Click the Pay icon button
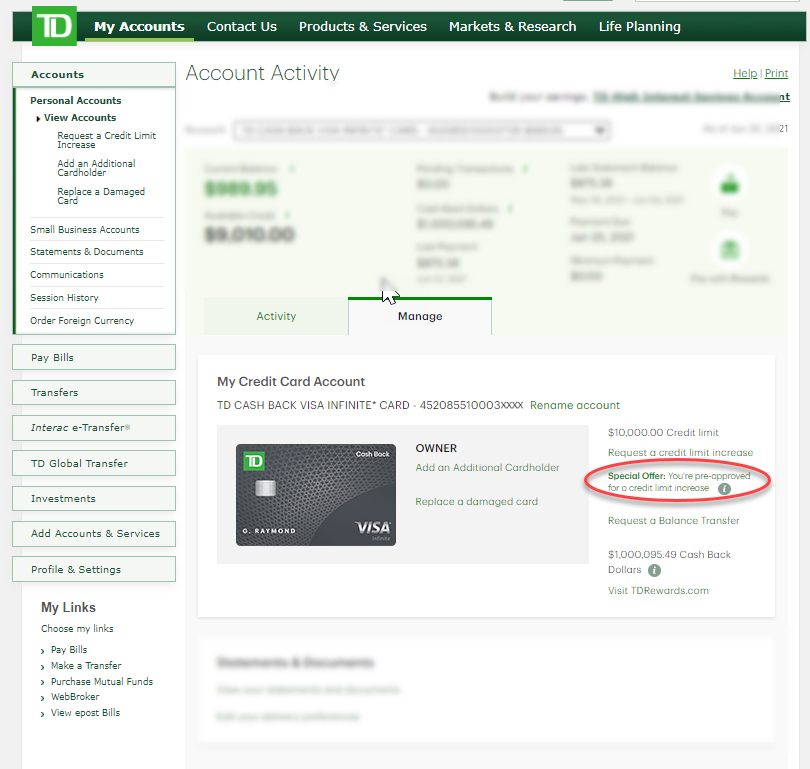The width and height of the screenshot is (810, 769). tap(730, 184)
